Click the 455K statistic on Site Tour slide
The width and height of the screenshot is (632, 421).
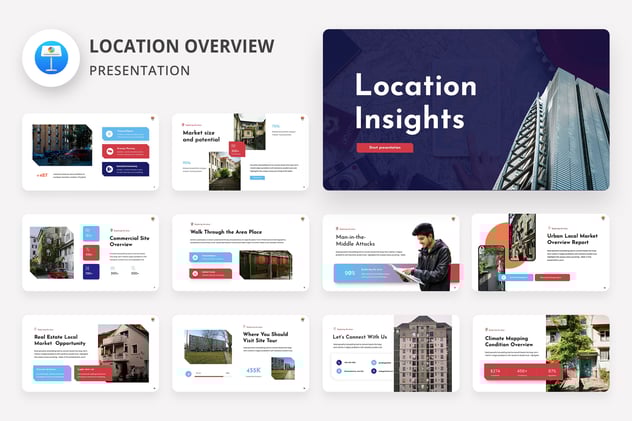[x=253, y=370]
